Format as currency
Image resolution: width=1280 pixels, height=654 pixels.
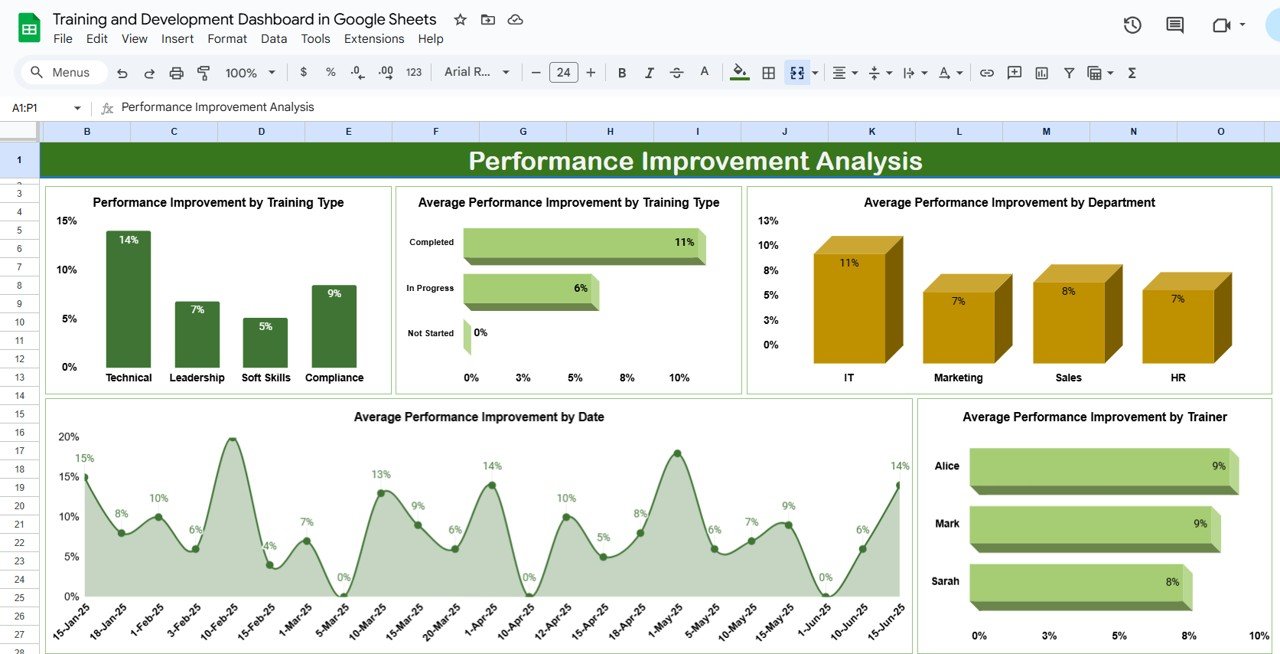[x=303, y=73]
